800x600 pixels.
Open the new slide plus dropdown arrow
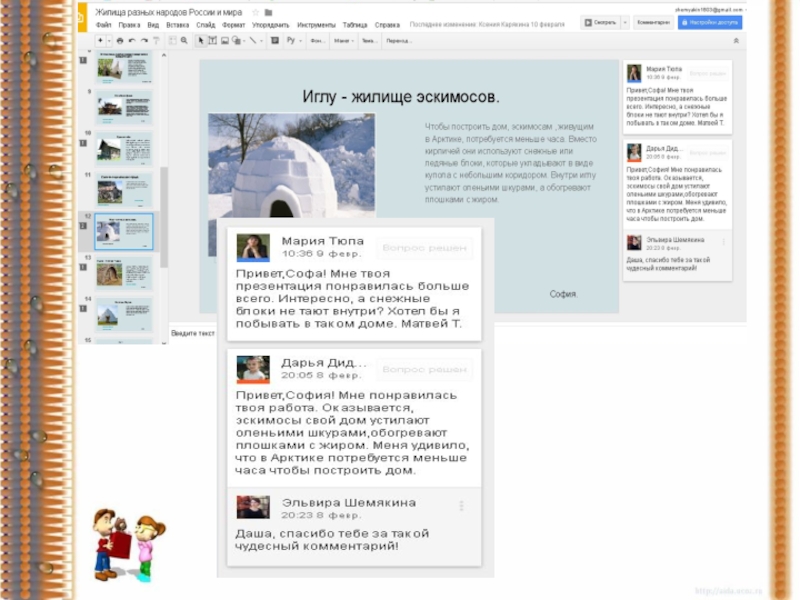click(x=109, y=41)
